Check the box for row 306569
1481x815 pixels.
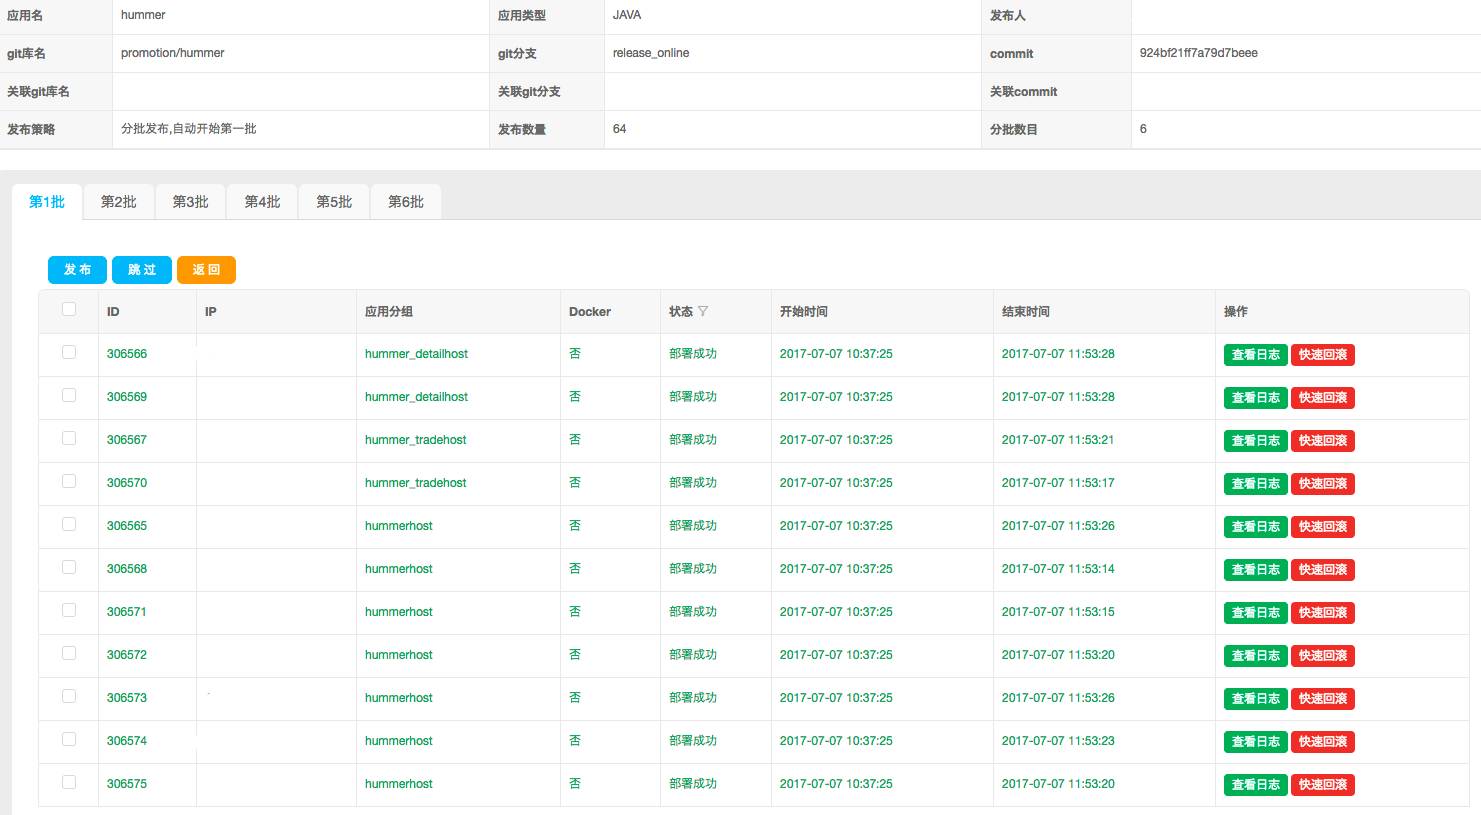[69, 395]
